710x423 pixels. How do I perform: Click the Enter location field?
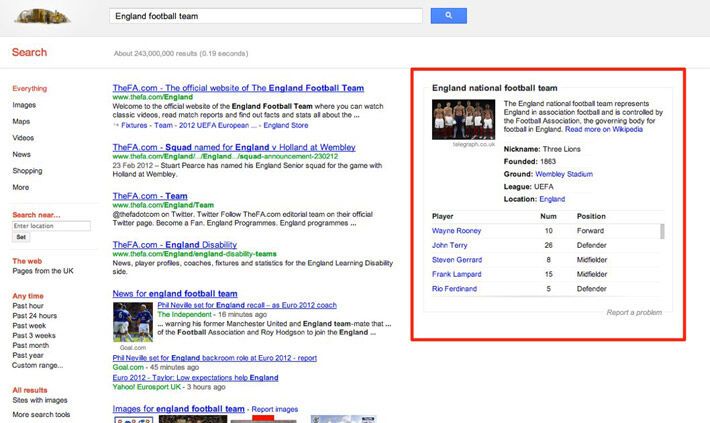(x=51, y=226)
